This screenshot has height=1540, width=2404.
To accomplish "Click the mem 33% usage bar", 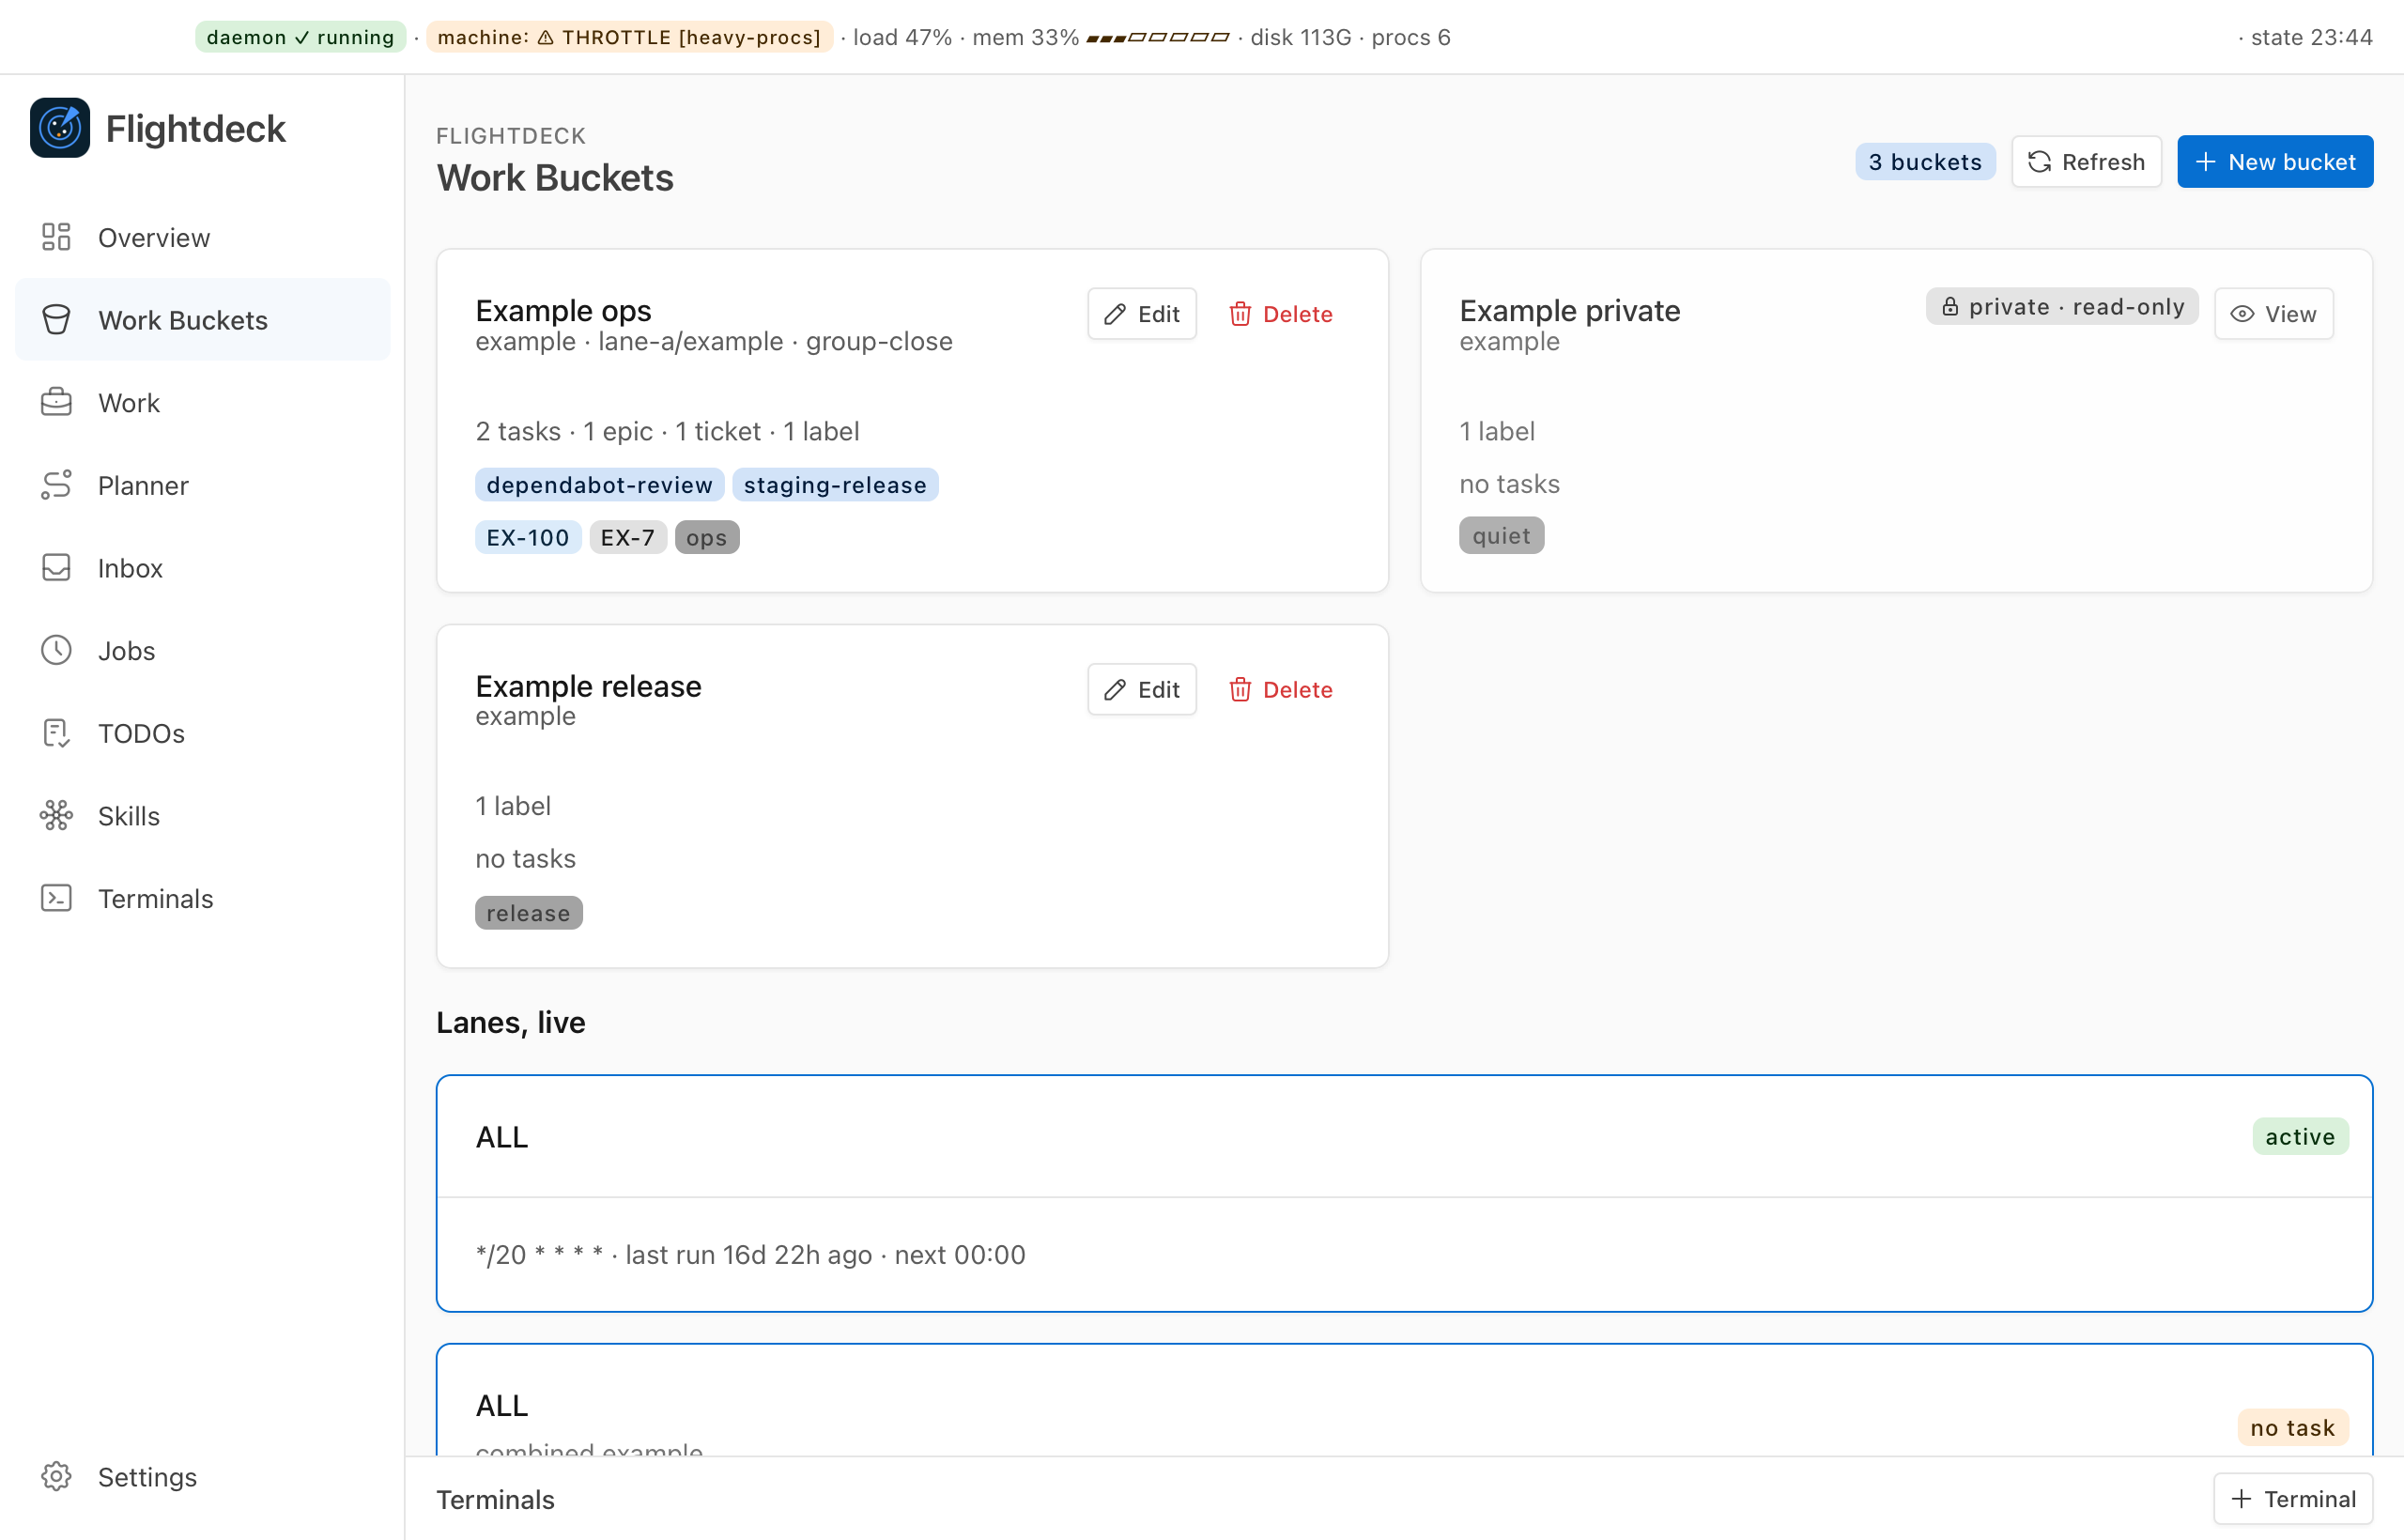I will pos(1157,38).
